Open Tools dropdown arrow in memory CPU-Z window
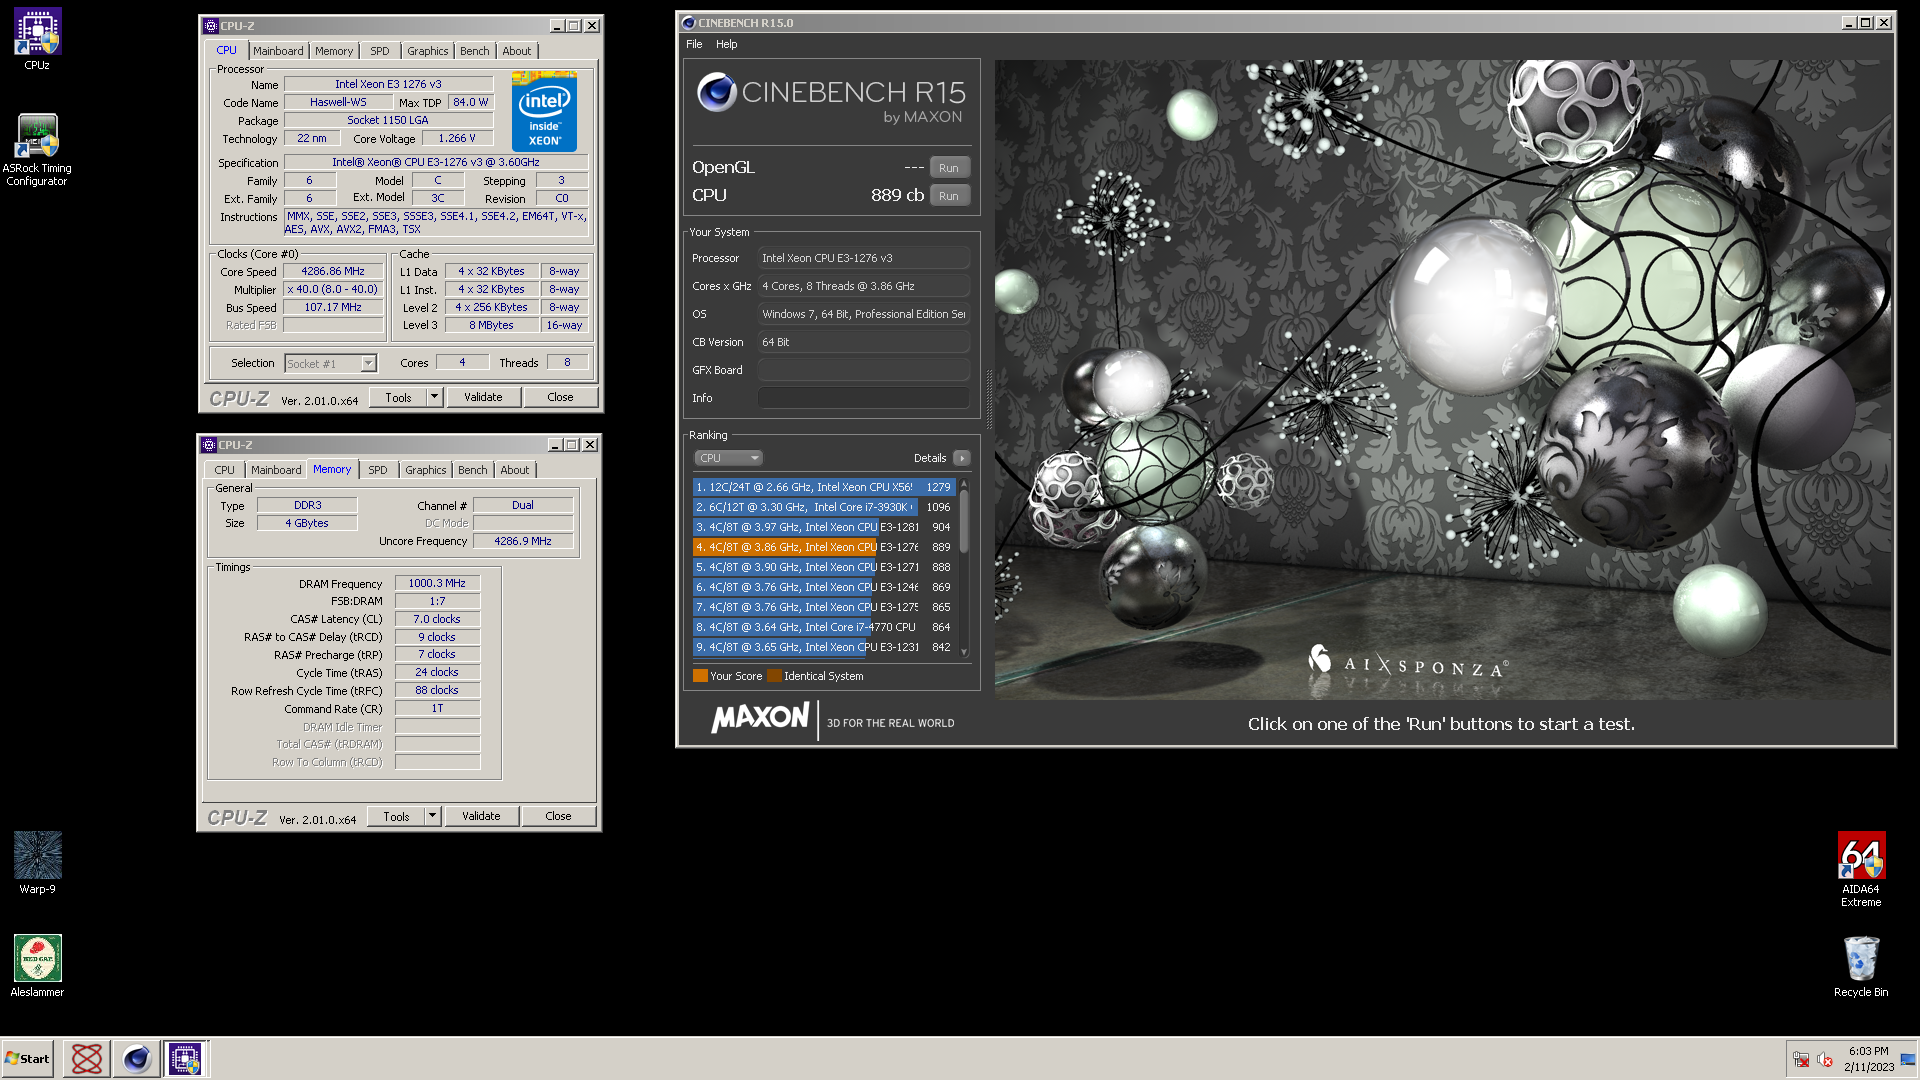 (433, 816)
